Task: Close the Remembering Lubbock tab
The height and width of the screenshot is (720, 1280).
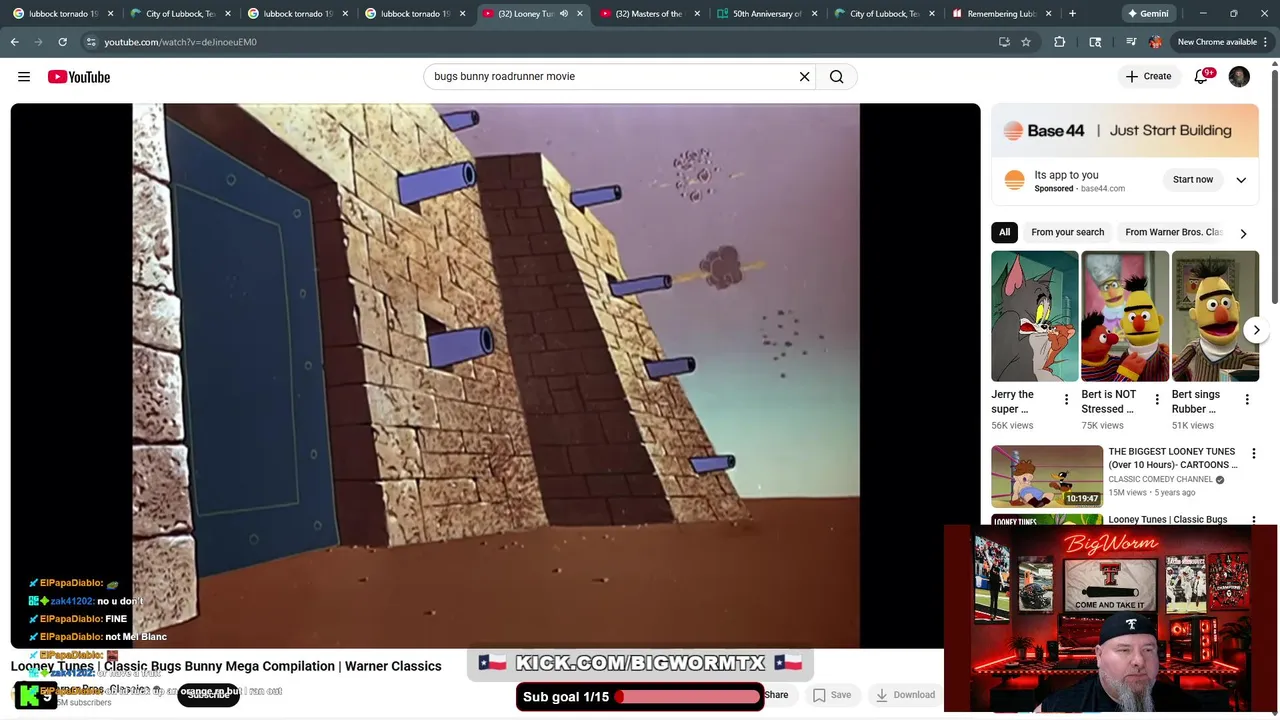Action: point(1050,14)
